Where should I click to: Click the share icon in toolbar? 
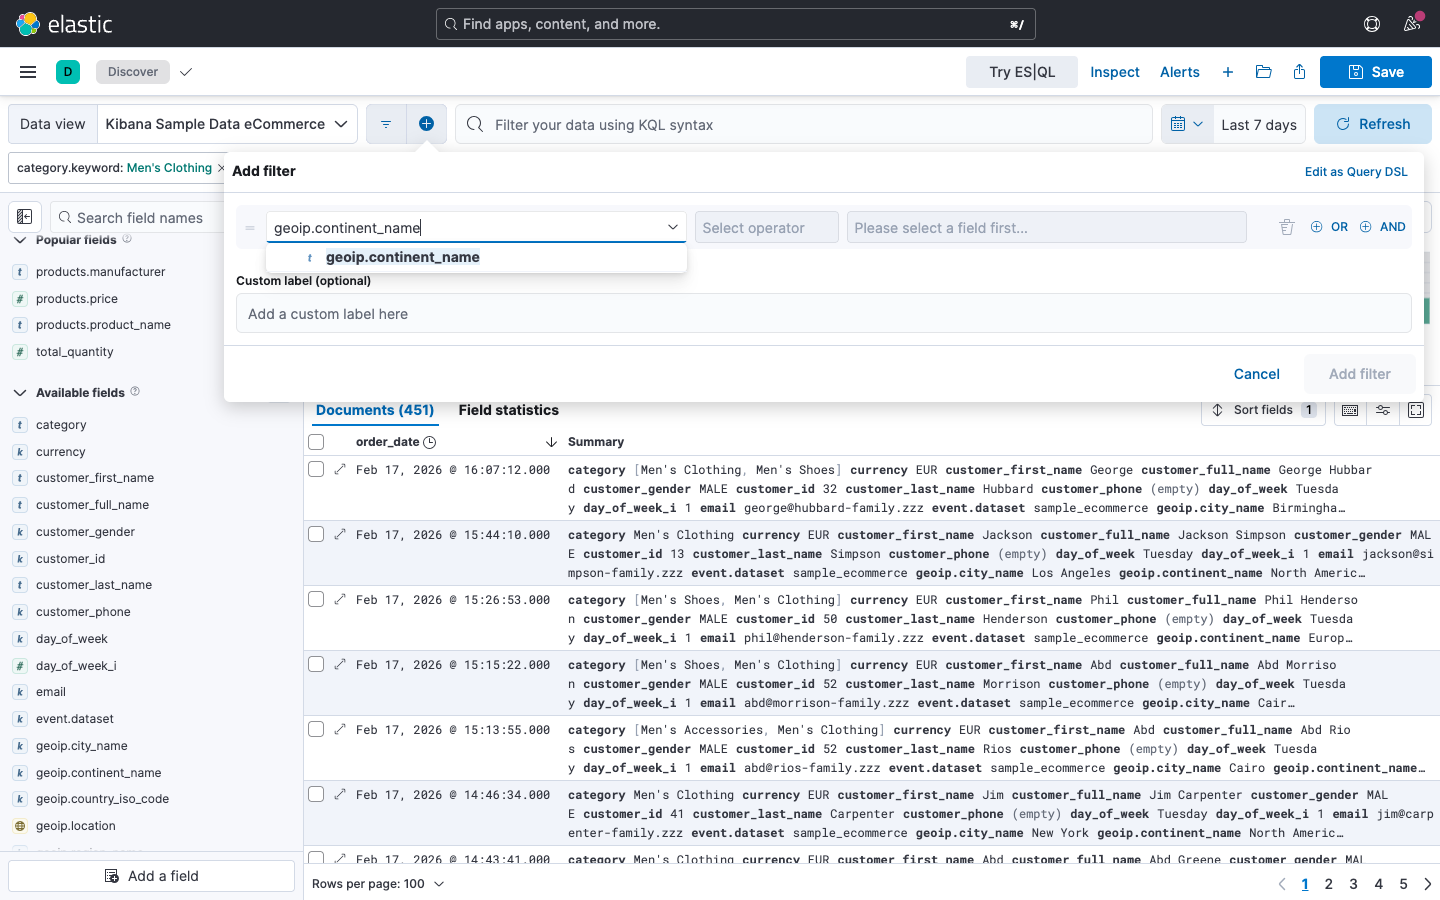(1299, 72)
